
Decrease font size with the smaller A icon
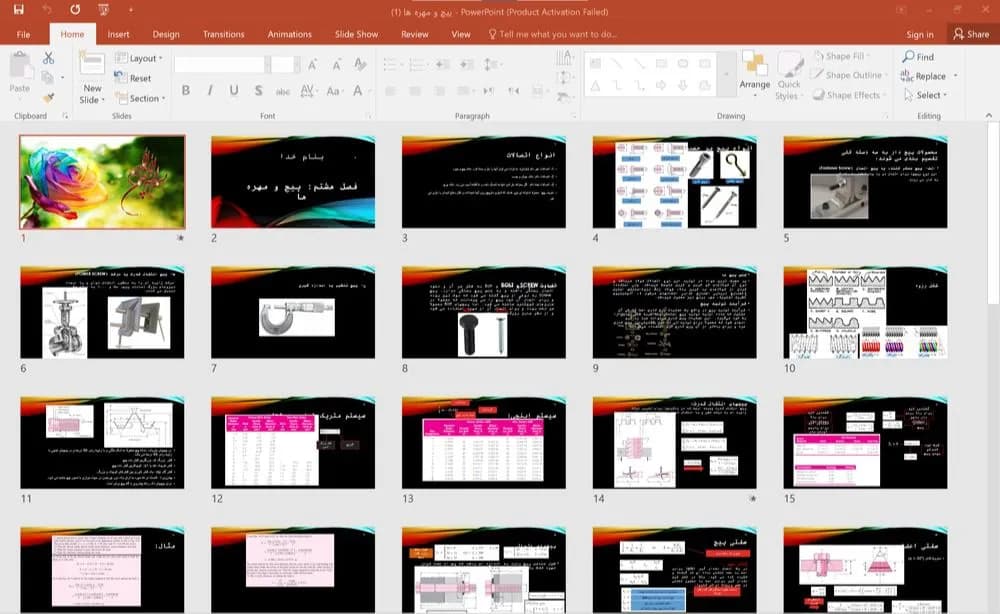[336, 64]
